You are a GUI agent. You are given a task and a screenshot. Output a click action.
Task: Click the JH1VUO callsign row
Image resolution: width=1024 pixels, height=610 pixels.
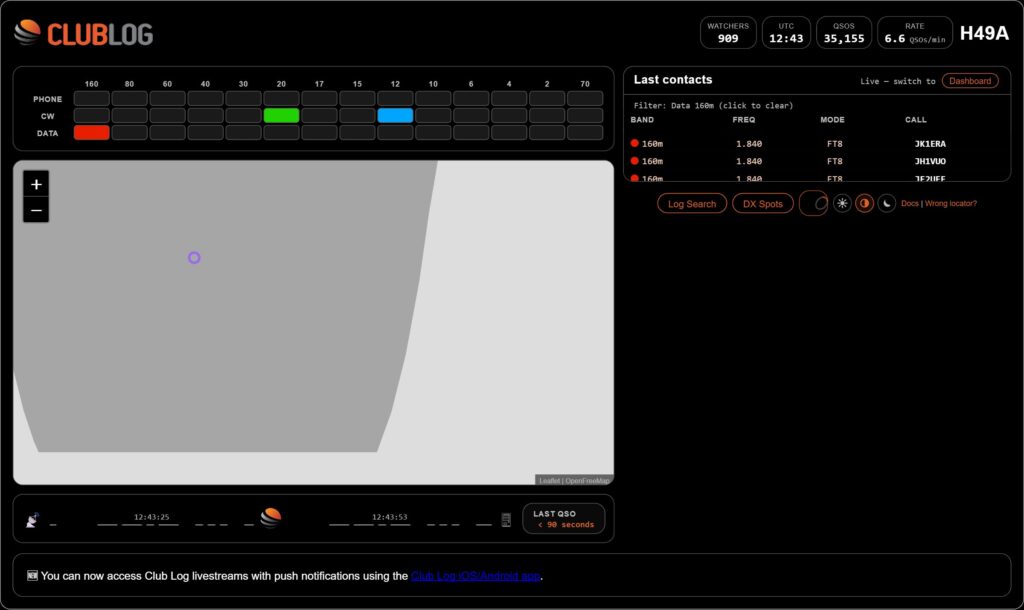[816, 161]
